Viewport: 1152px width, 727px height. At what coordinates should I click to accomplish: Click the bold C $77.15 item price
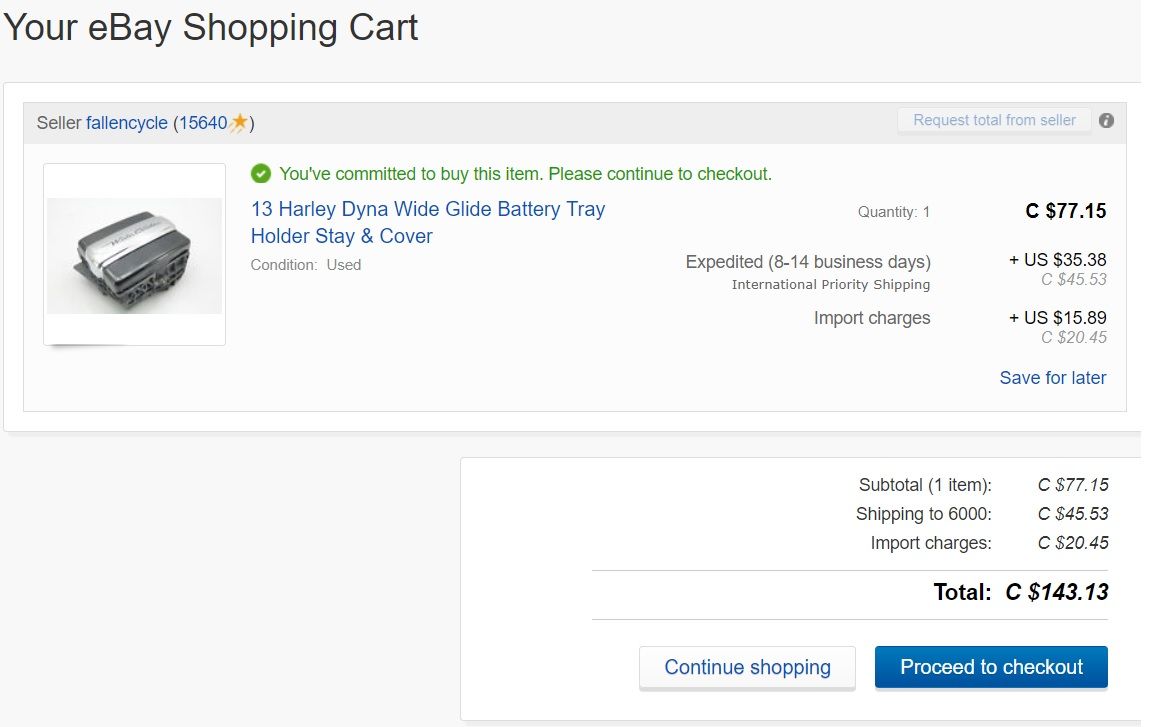tap(1066, 211)
